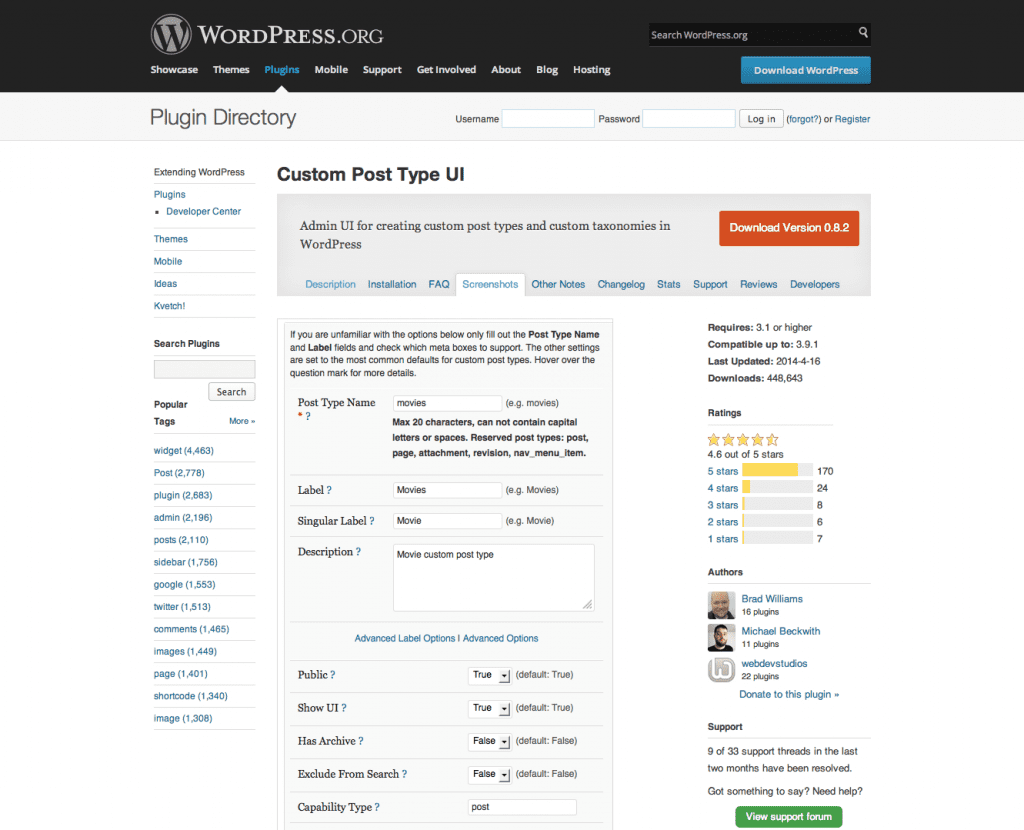Image resolution: width=1024 pixels, height=830 pixels.
Task: Click the Search WordPress.org field
Action: pyautogui.click(x=752, y=35)
